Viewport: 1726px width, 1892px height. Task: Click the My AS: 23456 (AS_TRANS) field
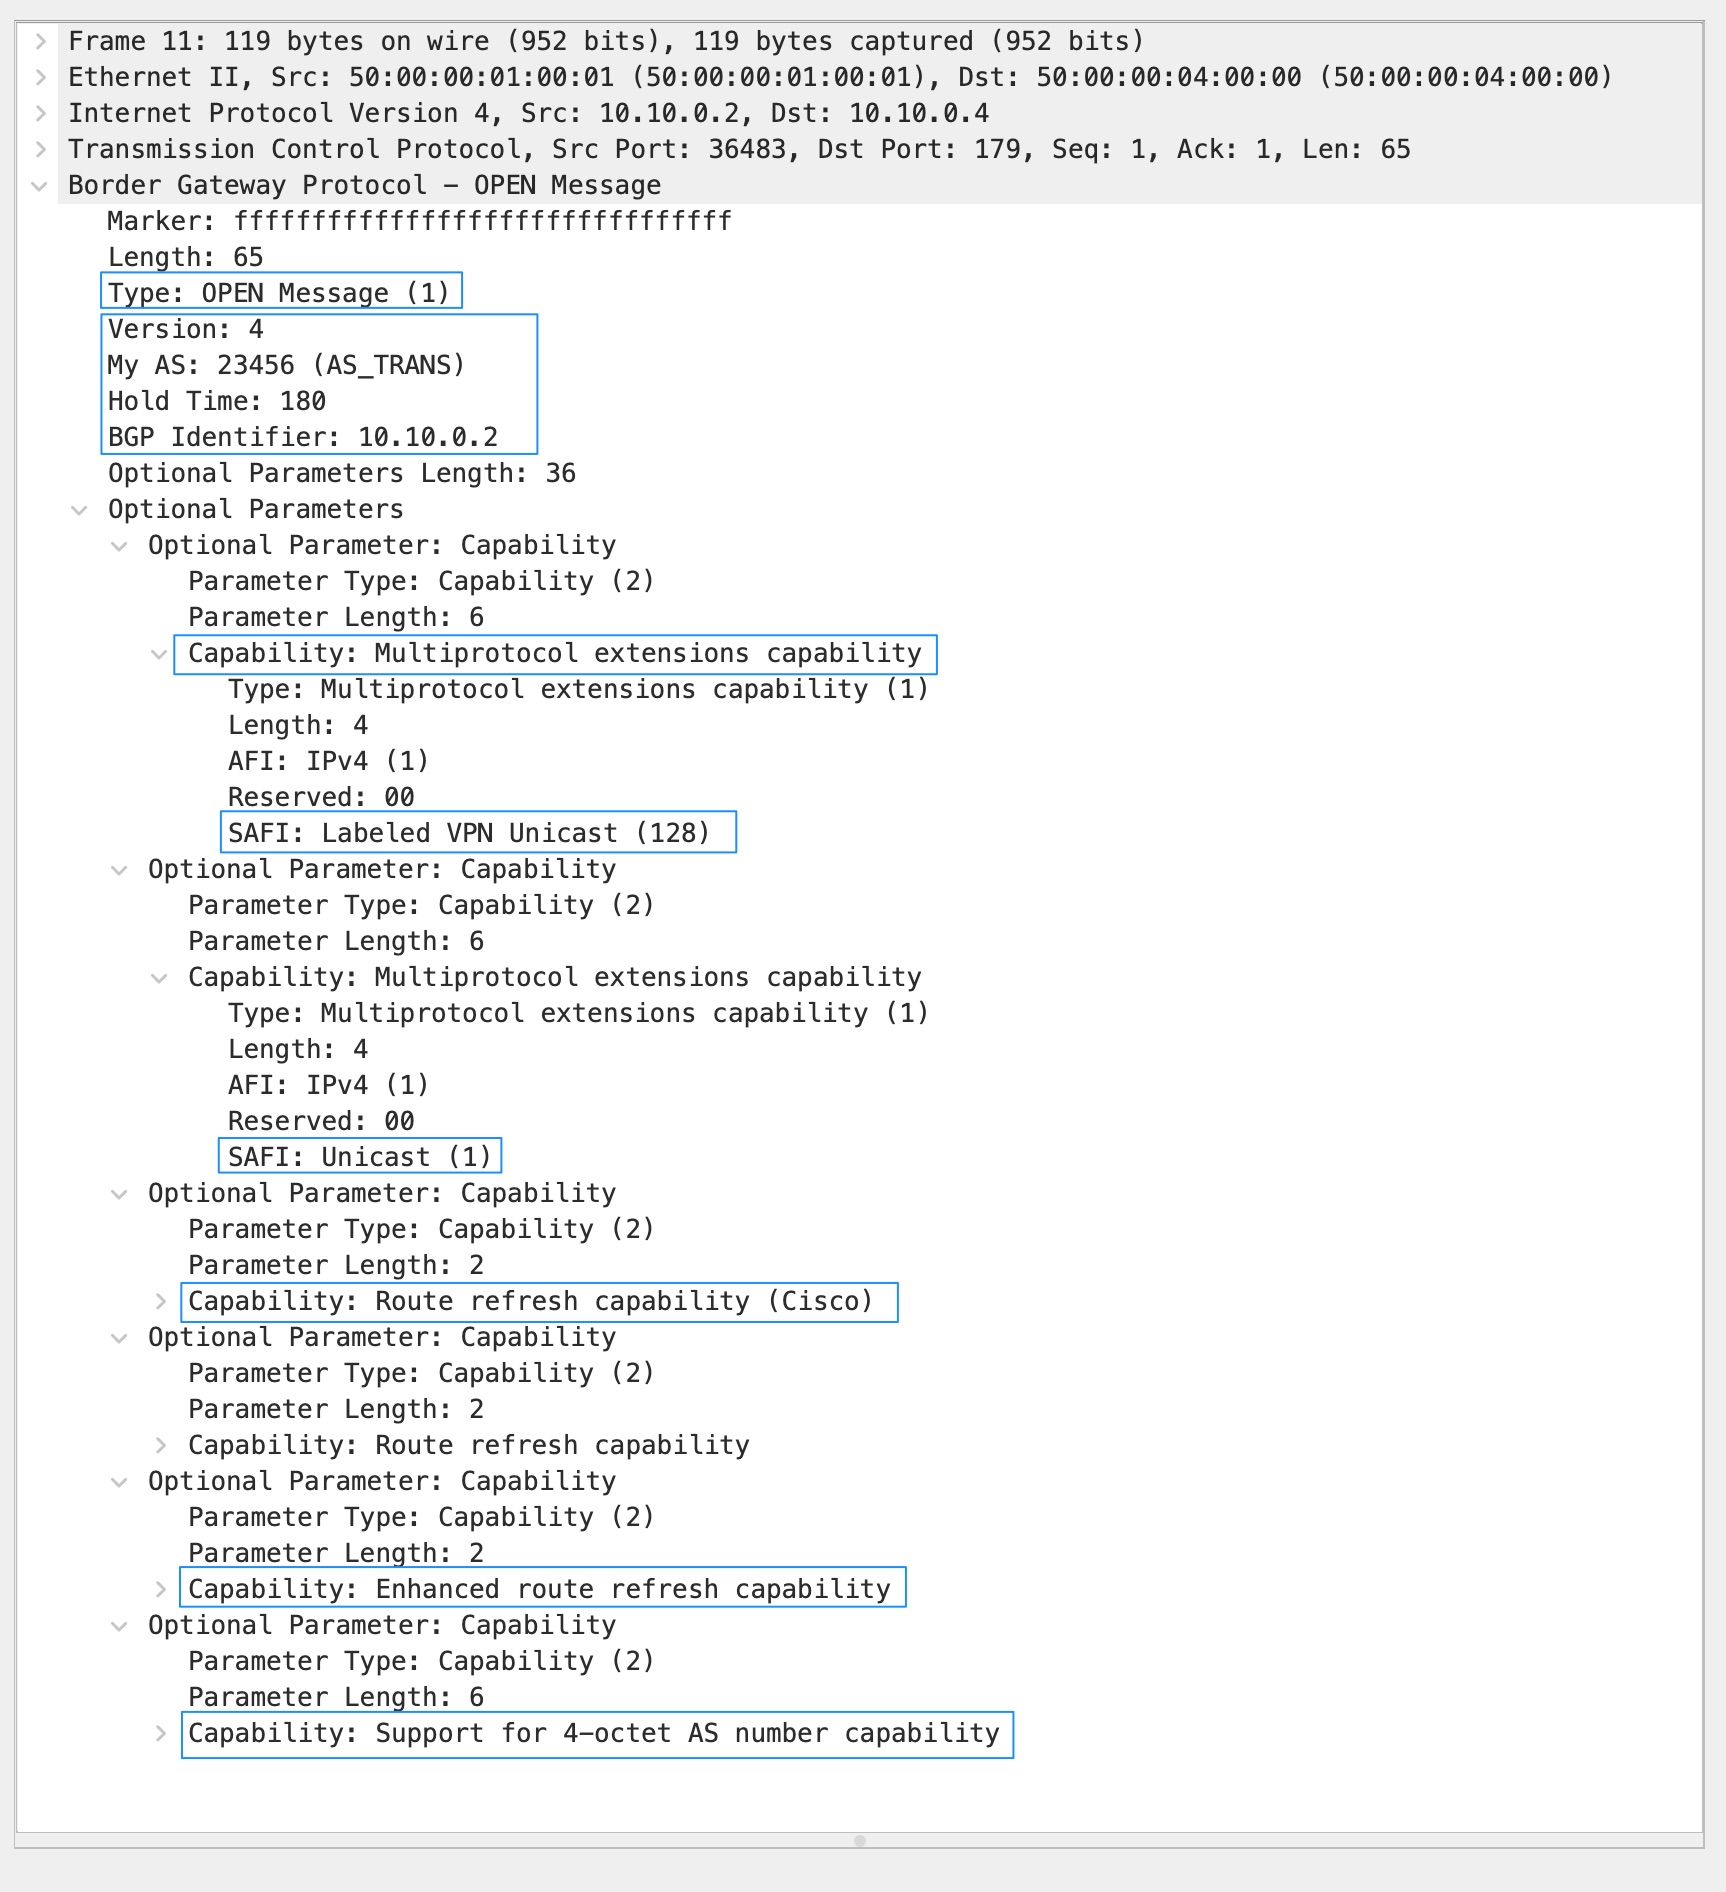coord(286,365)
